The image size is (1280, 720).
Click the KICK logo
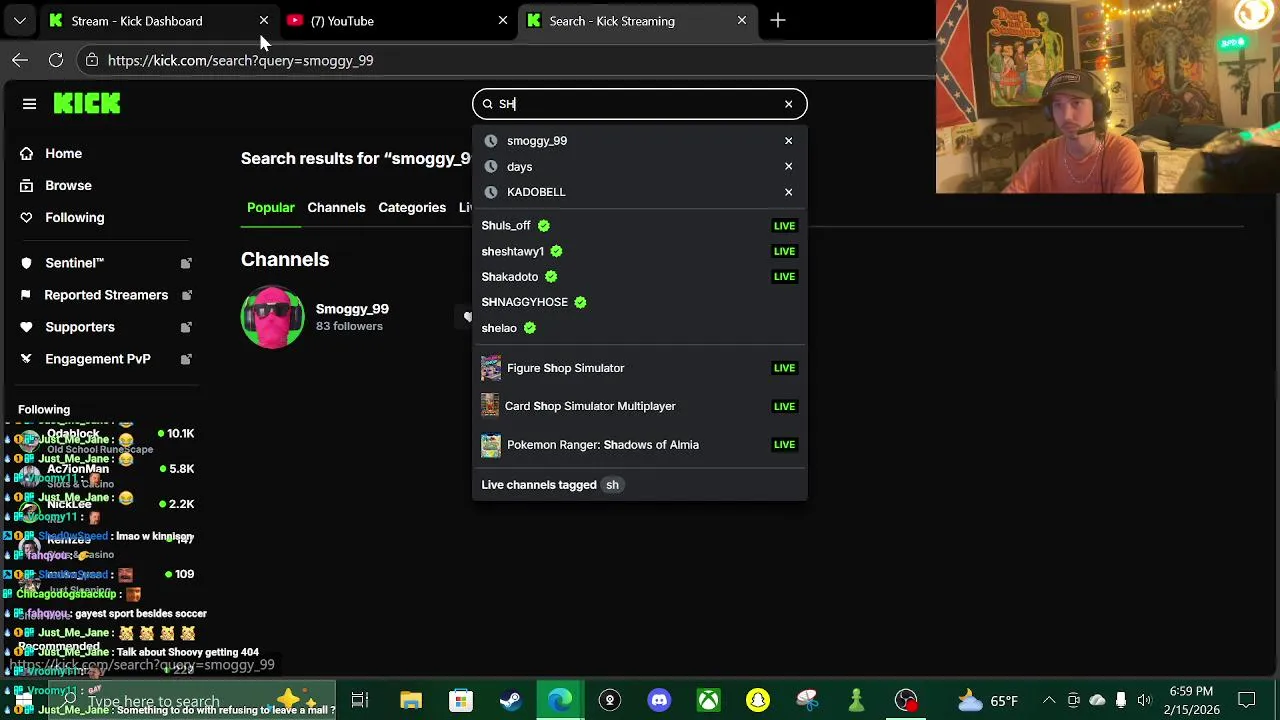87,103
